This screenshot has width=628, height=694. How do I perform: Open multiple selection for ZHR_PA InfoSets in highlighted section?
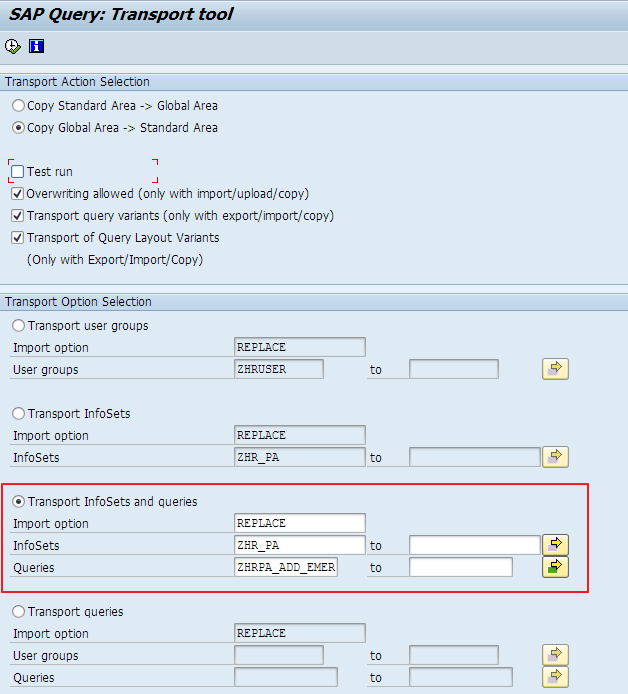click(x=555, y=545)
